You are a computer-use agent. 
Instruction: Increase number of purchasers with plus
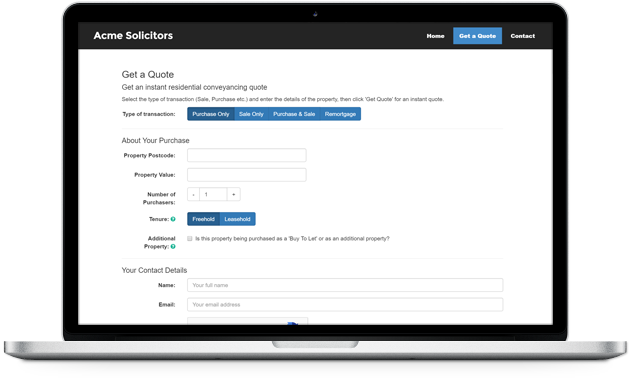pyautogui.click(x=234, y=194)
